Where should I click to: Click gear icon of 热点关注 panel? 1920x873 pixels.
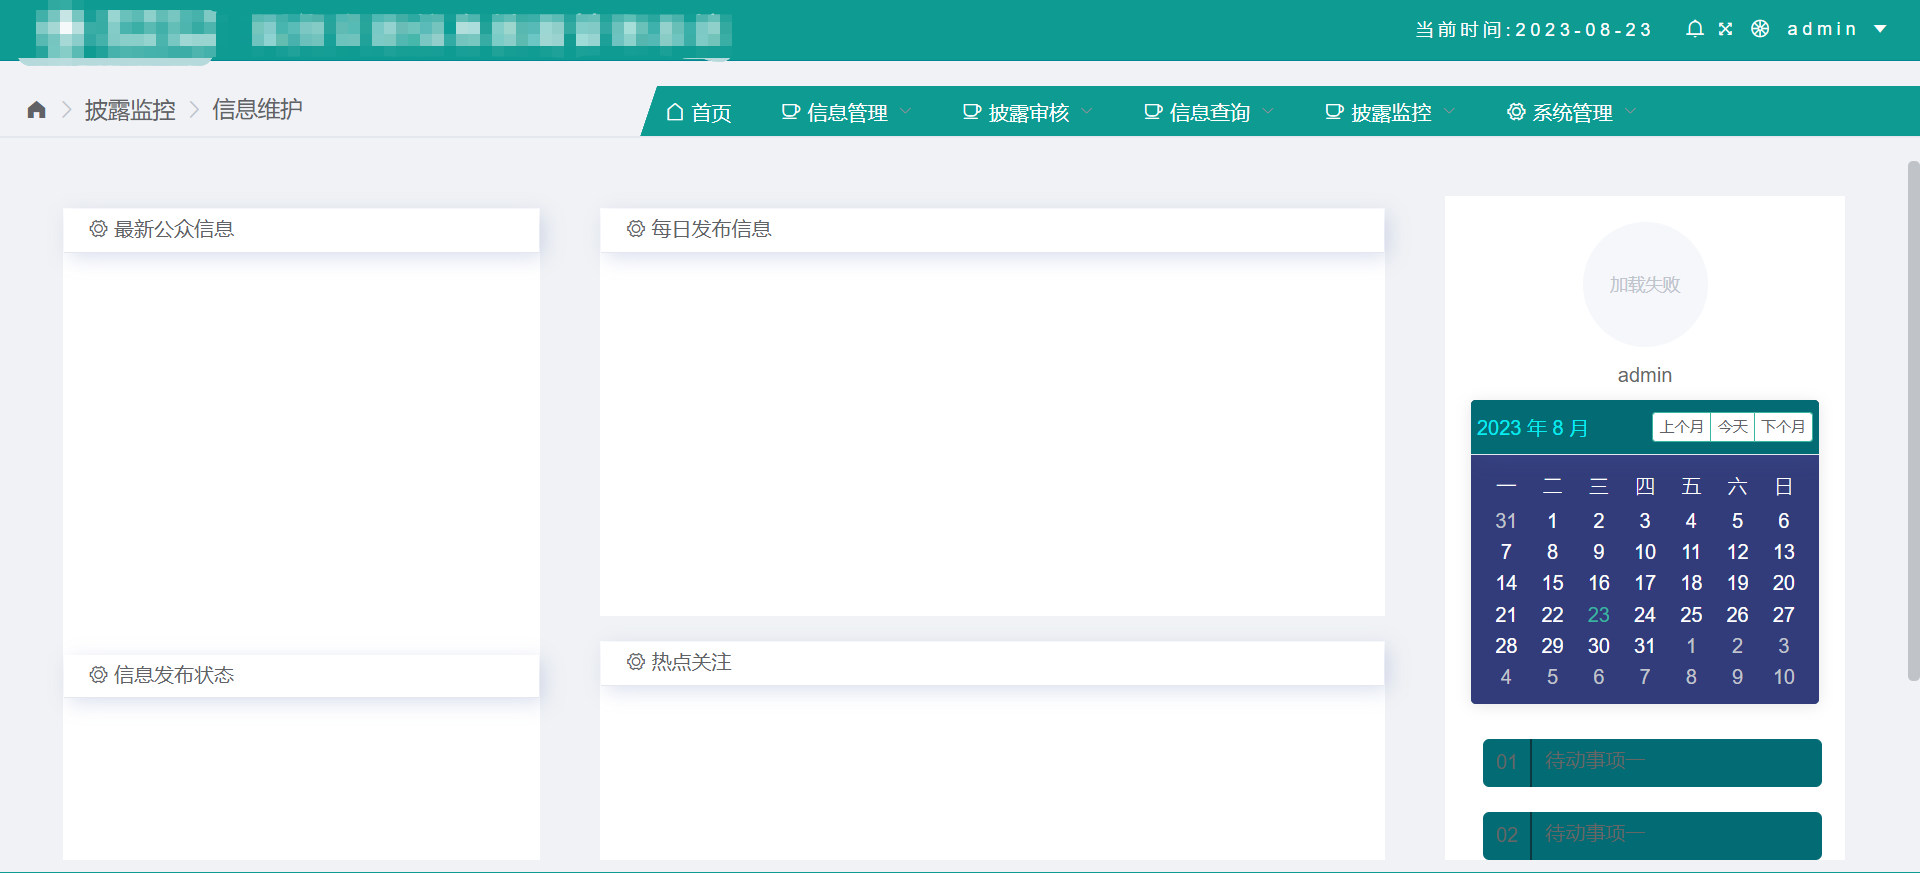(x=636, y=662)
